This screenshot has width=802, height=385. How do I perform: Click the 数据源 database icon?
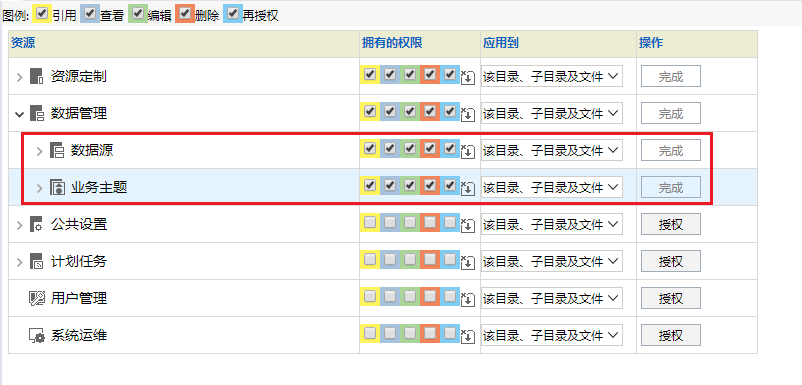click(x=57, y=150)
